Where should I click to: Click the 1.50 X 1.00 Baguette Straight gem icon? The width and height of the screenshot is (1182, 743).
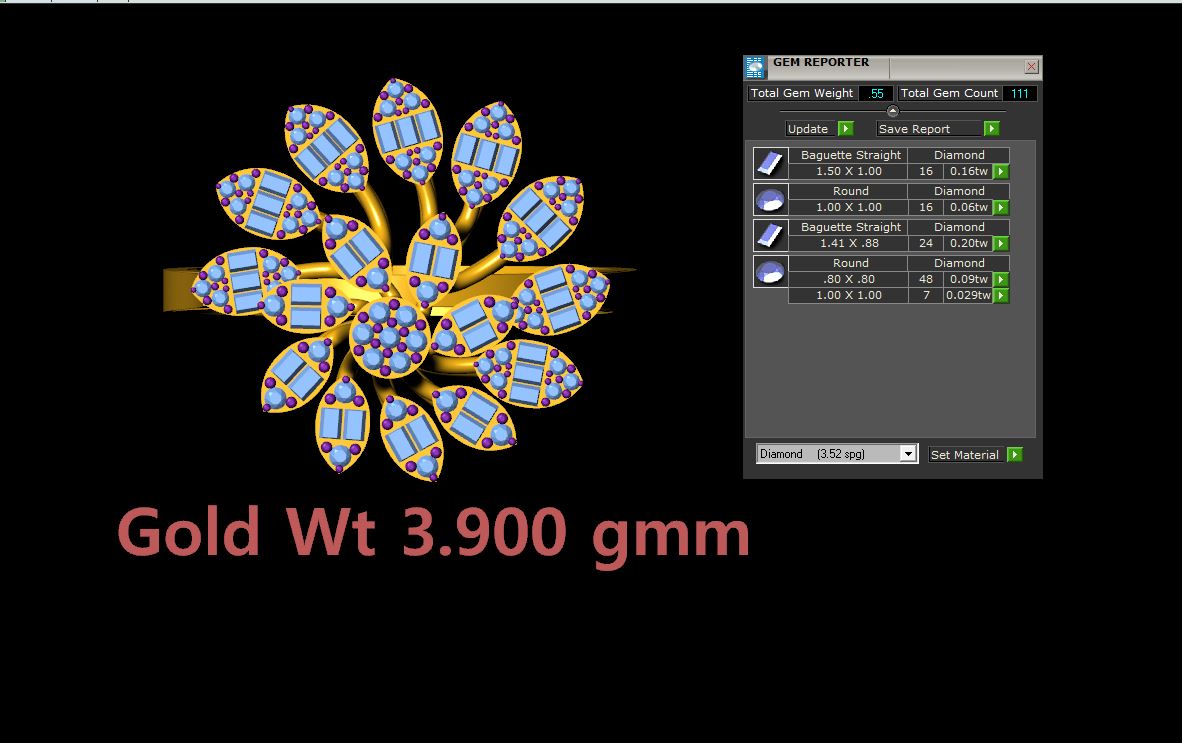(770, 163)
